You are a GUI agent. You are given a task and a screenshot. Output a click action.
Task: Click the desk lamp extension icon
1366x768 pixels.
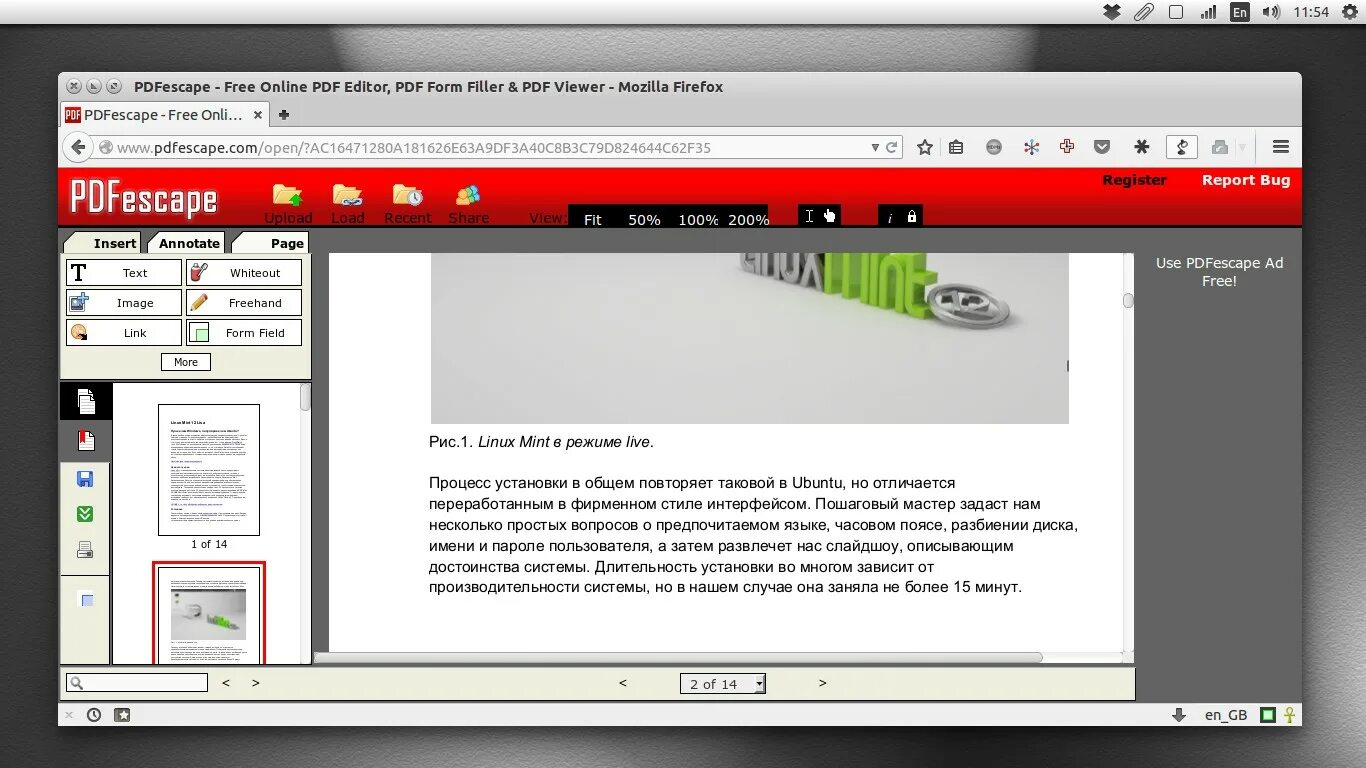(1182, 147)
